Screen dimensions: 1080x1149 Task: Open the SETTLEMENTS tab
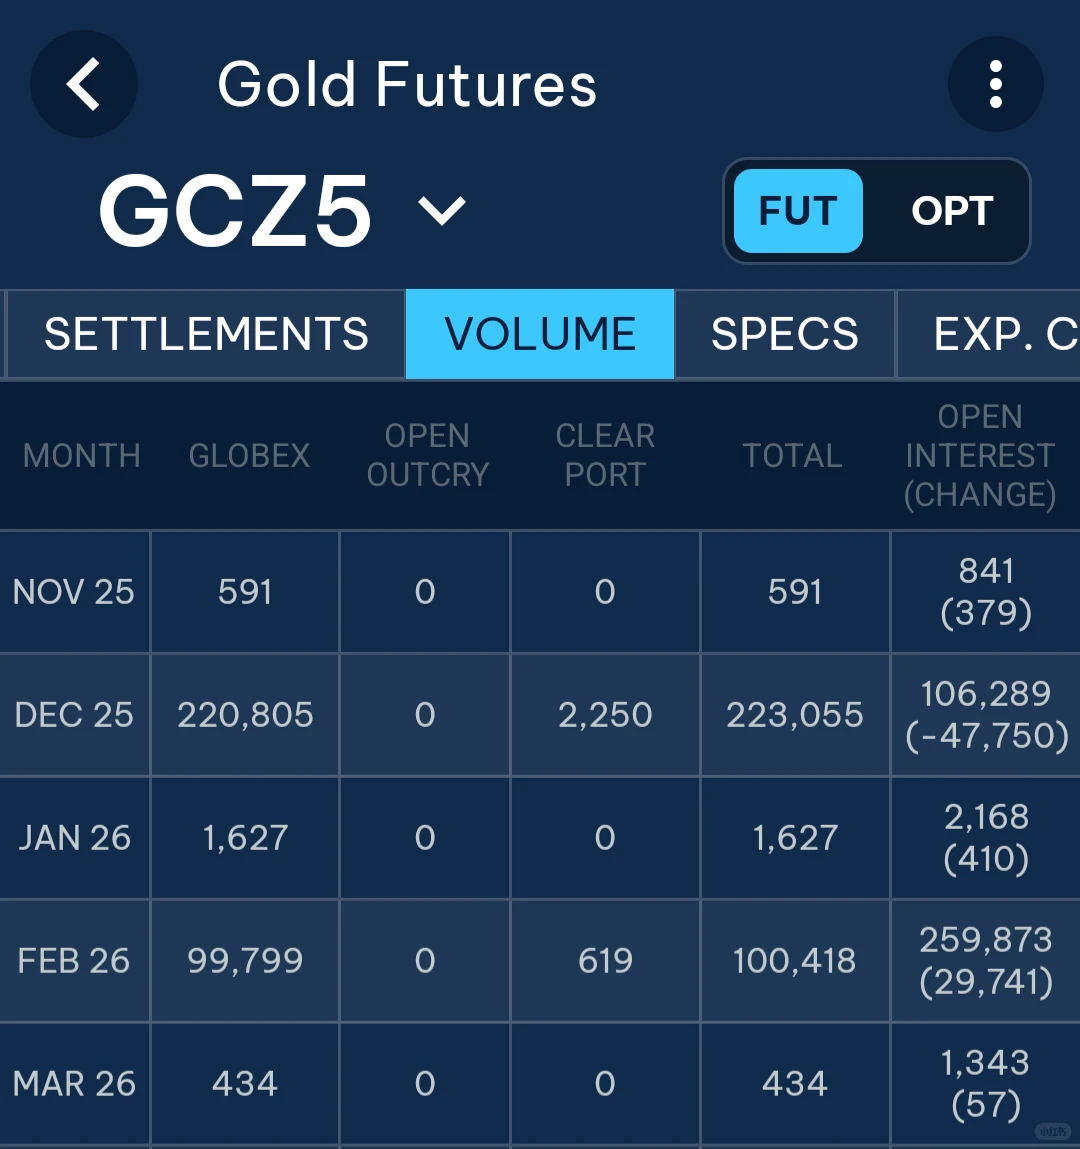(206, 334)
